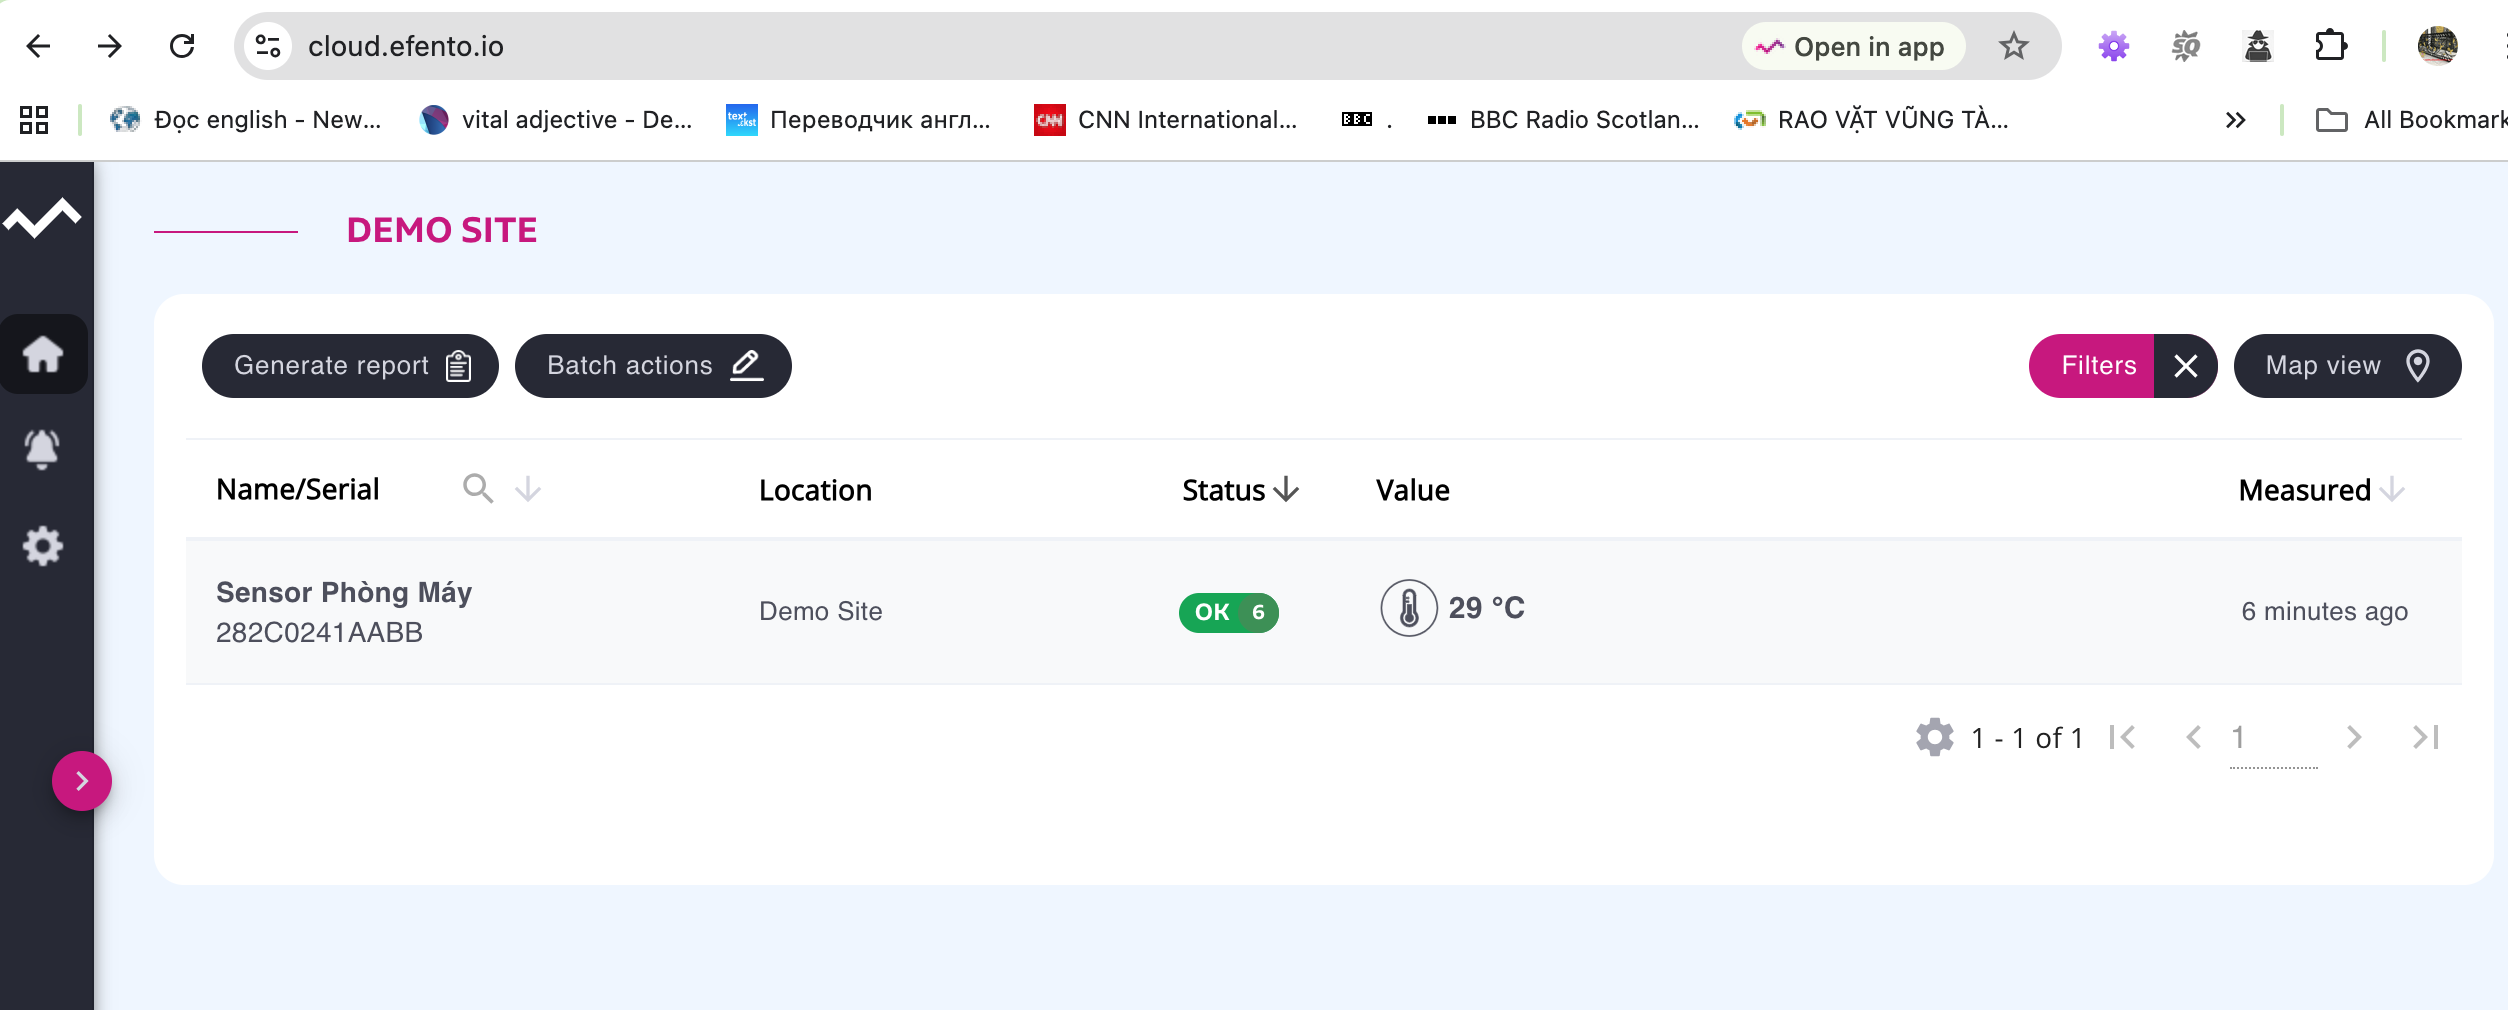Clear filters with the X button
The width and height of the screenshot is (2508, 1010).
pos(2185,366)
